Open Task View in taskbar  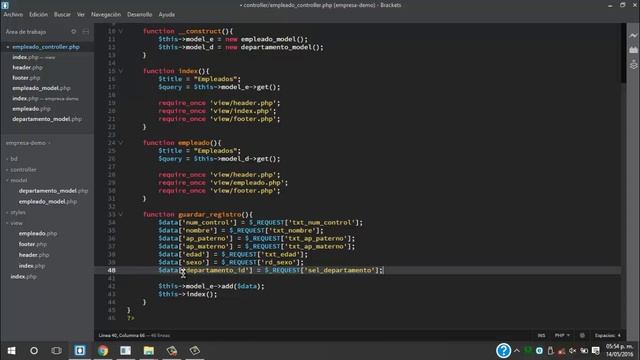pyautogui.click(x=57, y=351)
